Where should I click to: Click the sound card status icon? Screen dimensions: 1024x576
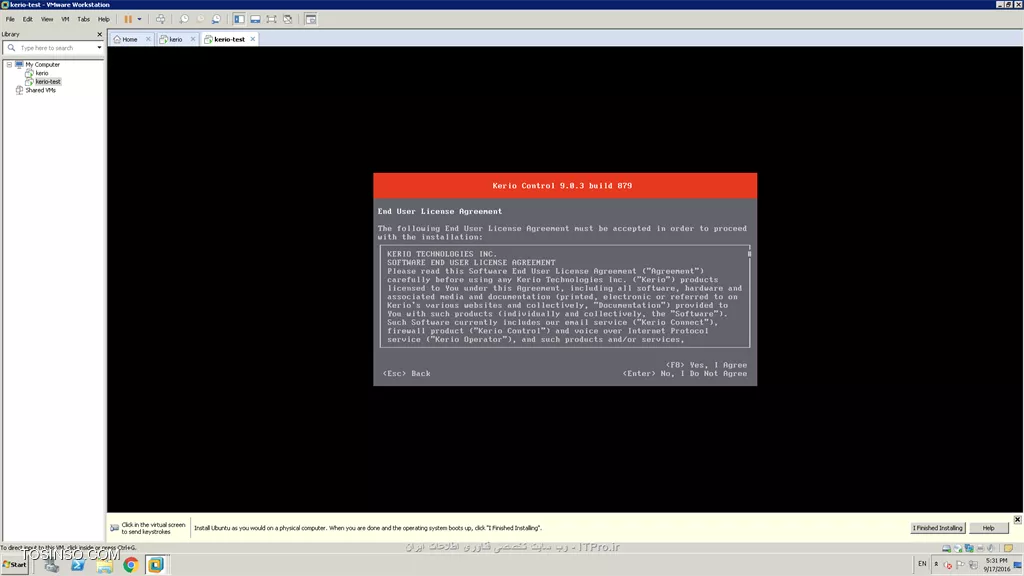(991, 548)
